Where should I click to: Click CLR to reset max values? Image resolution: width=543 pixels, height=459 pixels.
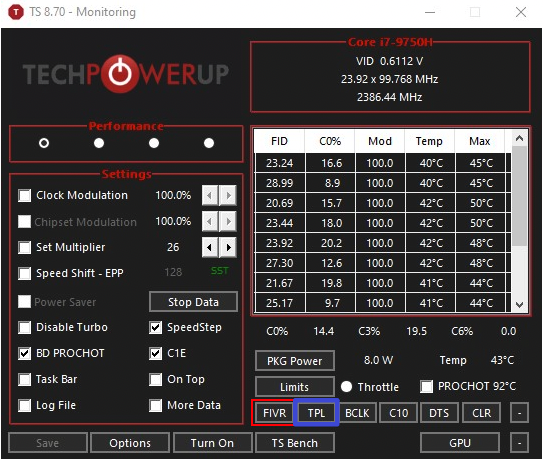tap(481, 413)
